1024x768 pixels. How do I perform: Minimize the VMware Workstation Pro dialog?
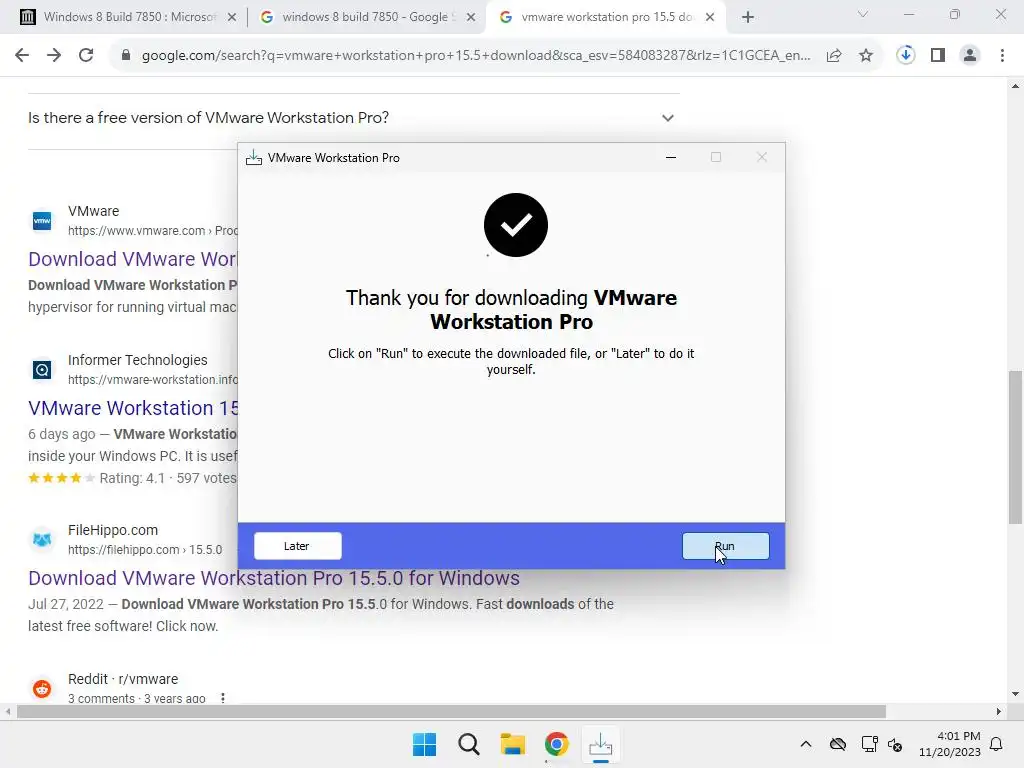[x=671, y=157]
